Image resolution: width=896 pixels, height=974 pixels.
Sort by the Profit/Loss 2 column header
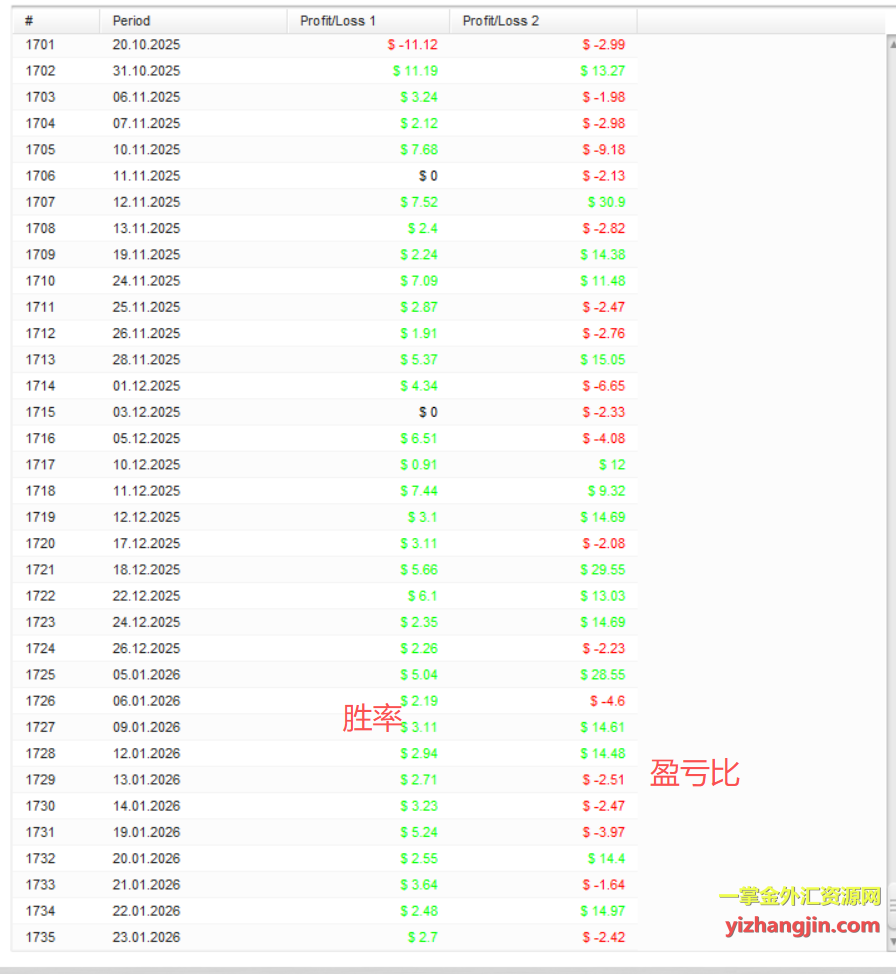pos(500,20)
